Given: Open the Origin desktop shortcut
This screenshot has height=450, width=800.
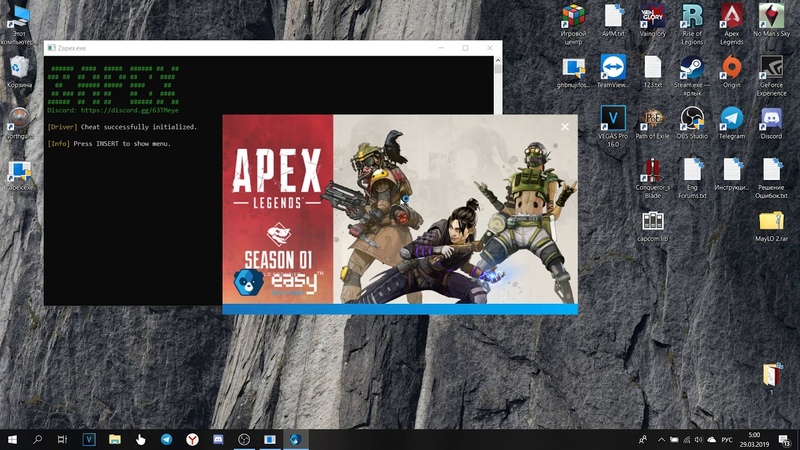Looking at the screenshot, I should [x=732, y=71].
